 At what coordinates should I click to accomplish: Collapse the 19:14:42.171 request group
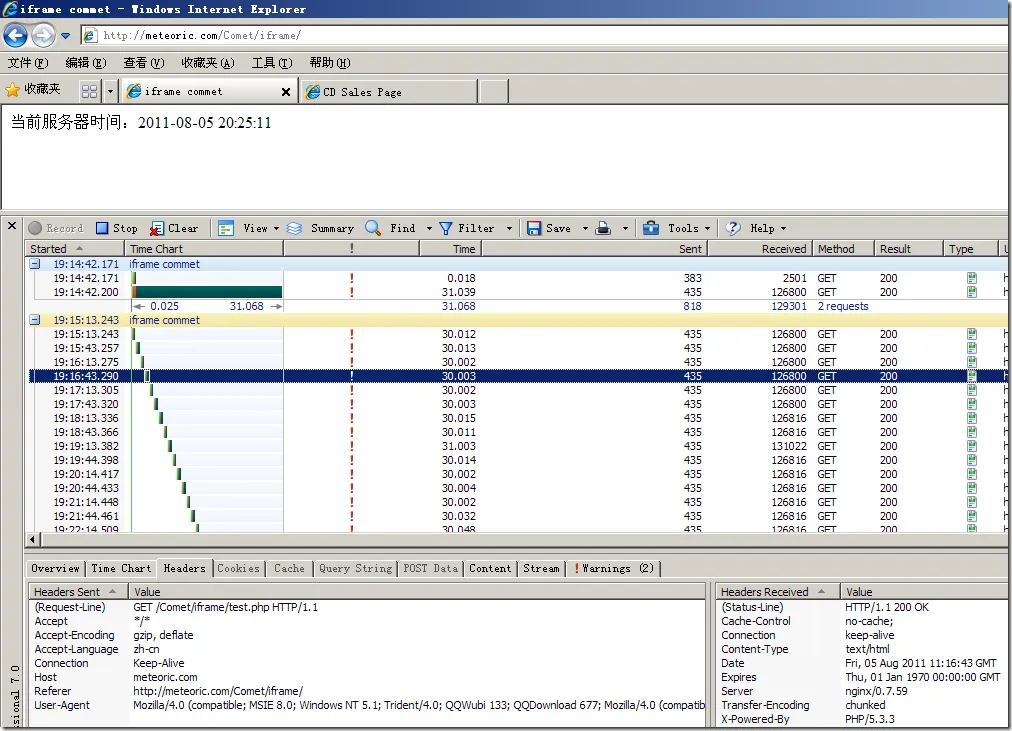(35, 264)
